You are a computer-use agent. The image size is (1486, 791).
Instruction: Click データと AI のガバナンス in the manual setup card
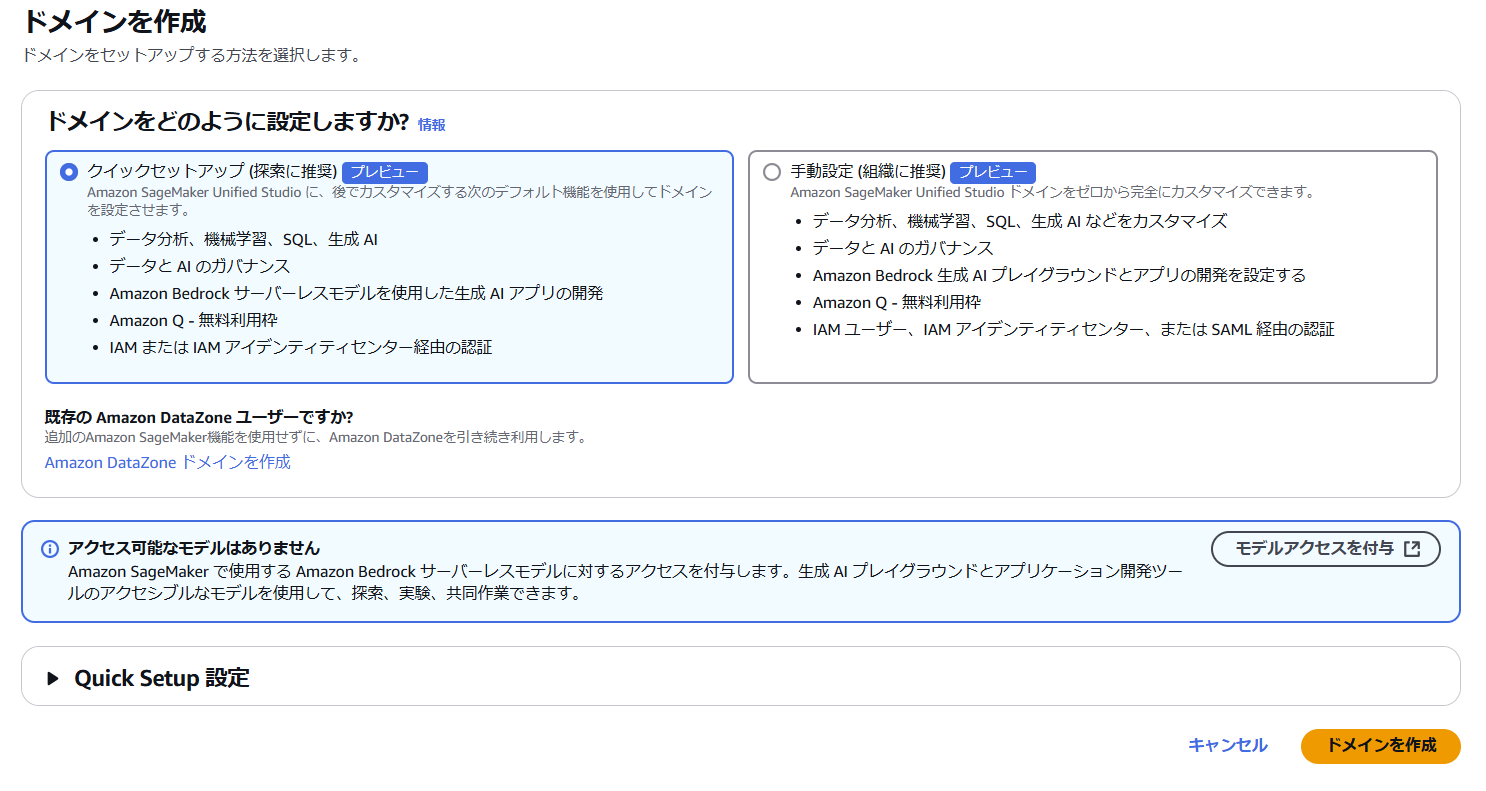click(903, 248)
